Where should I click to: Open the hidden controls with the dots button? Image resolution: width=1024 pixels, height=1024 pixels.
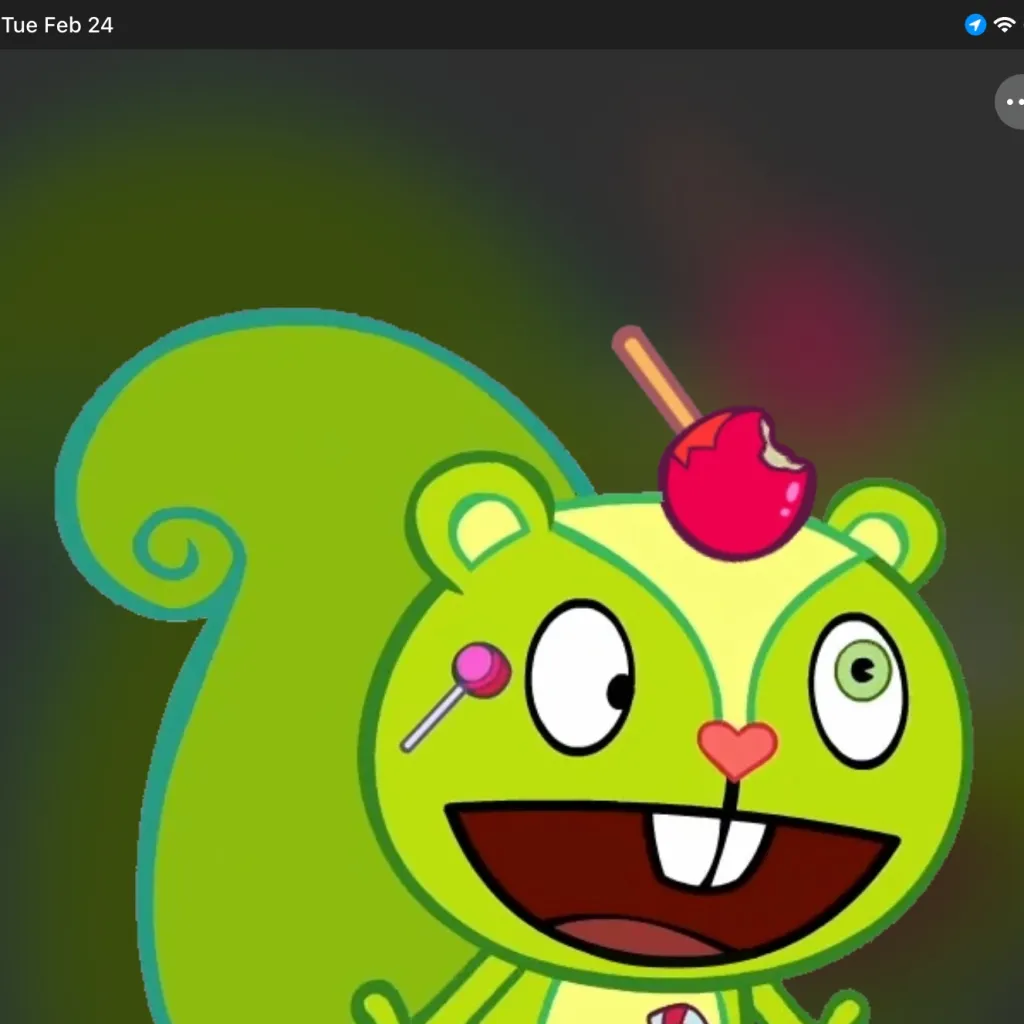(1014, 101)
